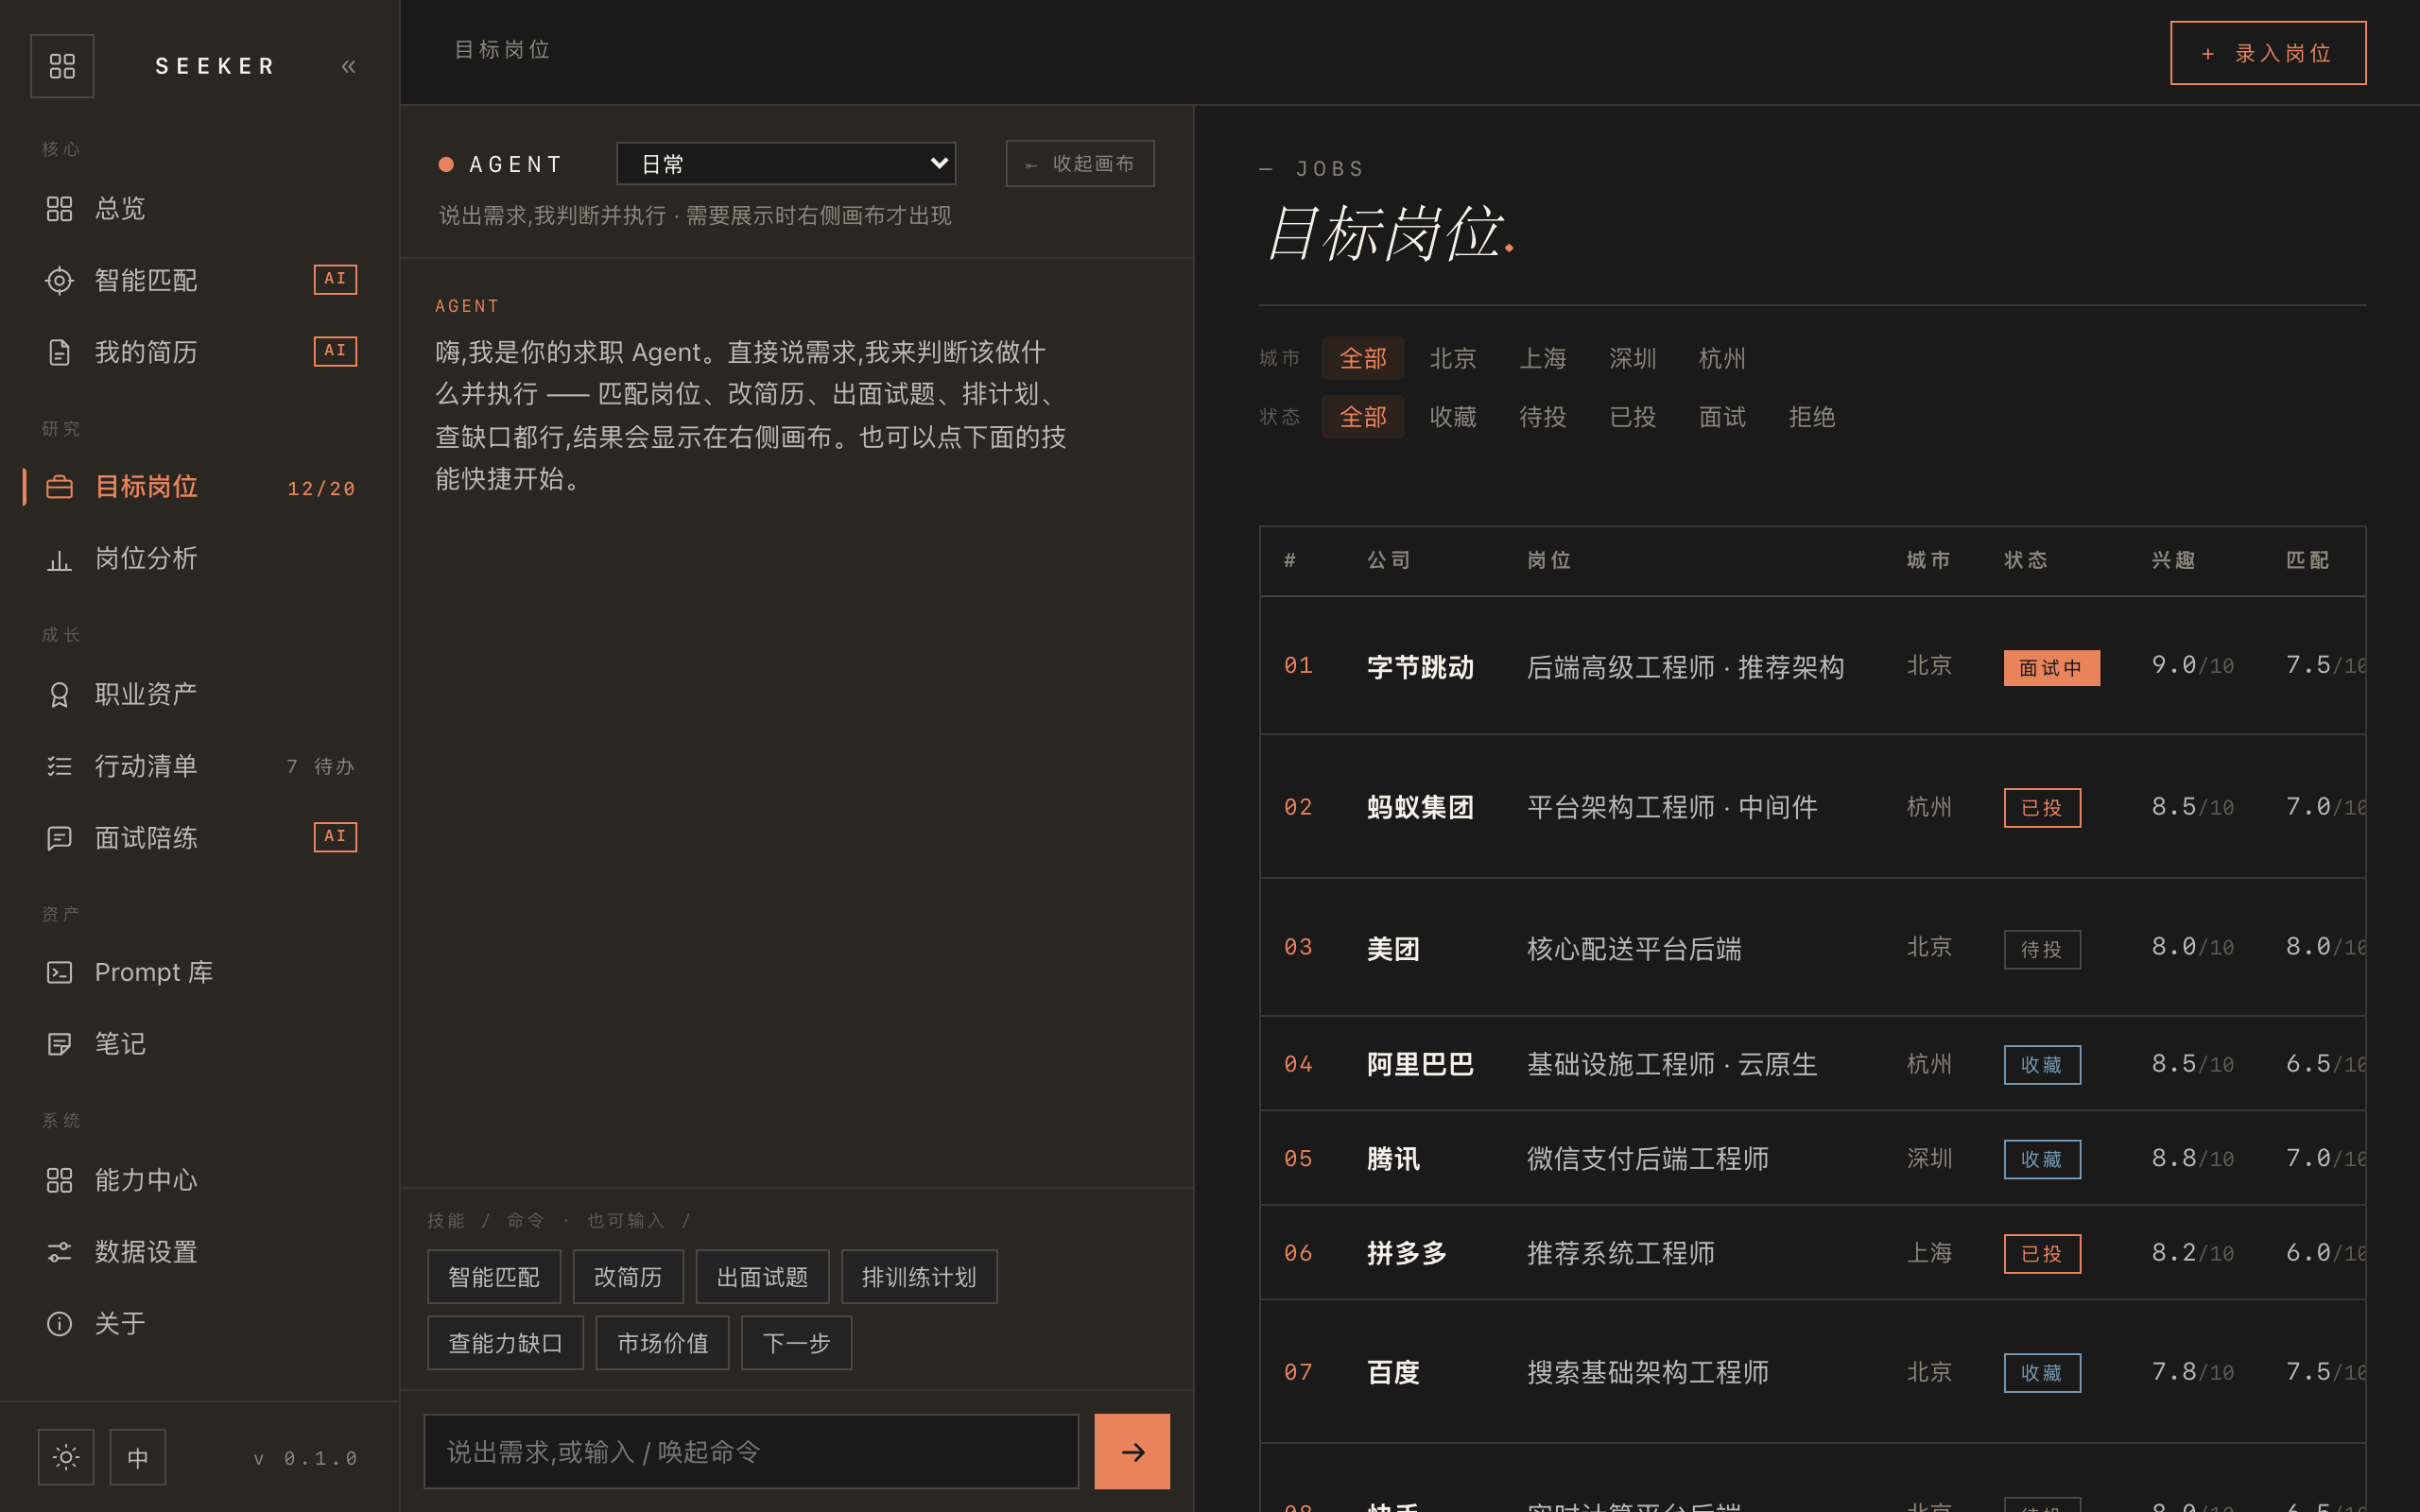Filter city by 深圳
Screen dimensions: 2420x1512
(x=1633, y=358)
